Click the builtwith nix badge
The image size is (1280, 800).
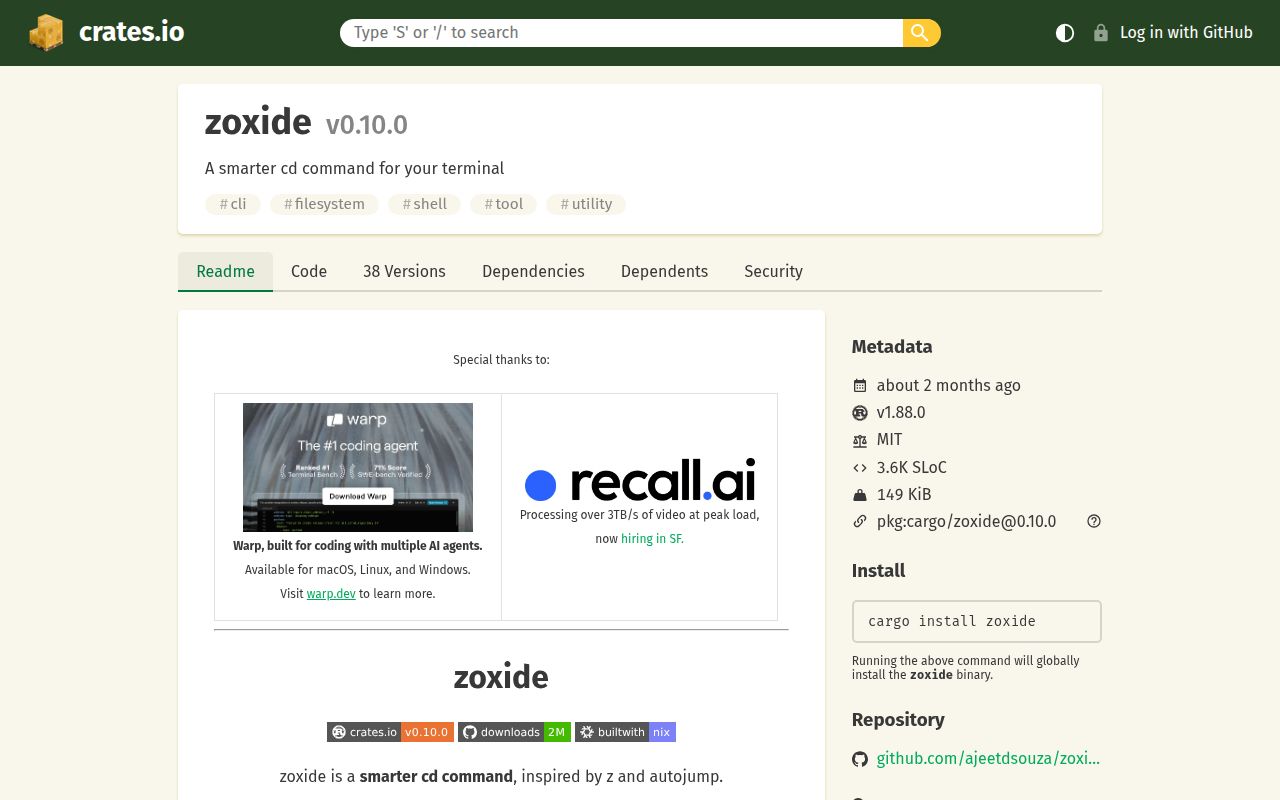[x=625, y=732]
